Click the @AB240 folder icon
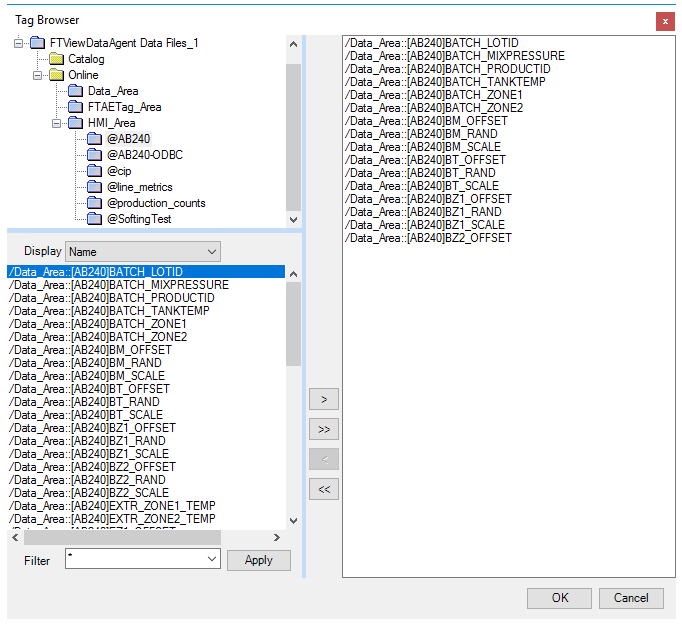 coord(94,139)
